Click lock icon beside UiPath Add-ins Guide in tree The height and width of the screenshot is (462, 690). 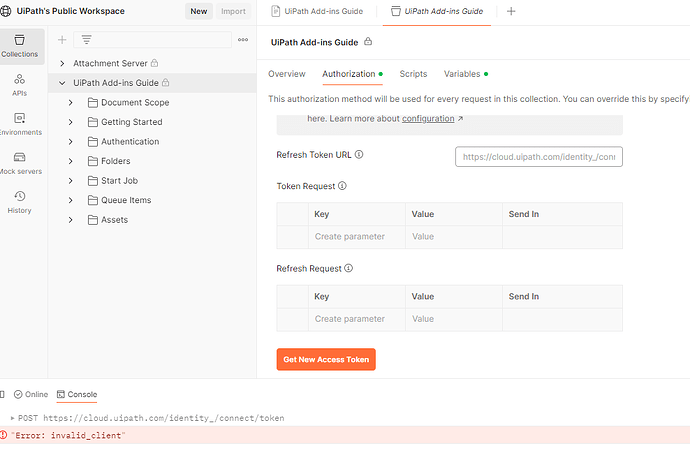point(165,82)
